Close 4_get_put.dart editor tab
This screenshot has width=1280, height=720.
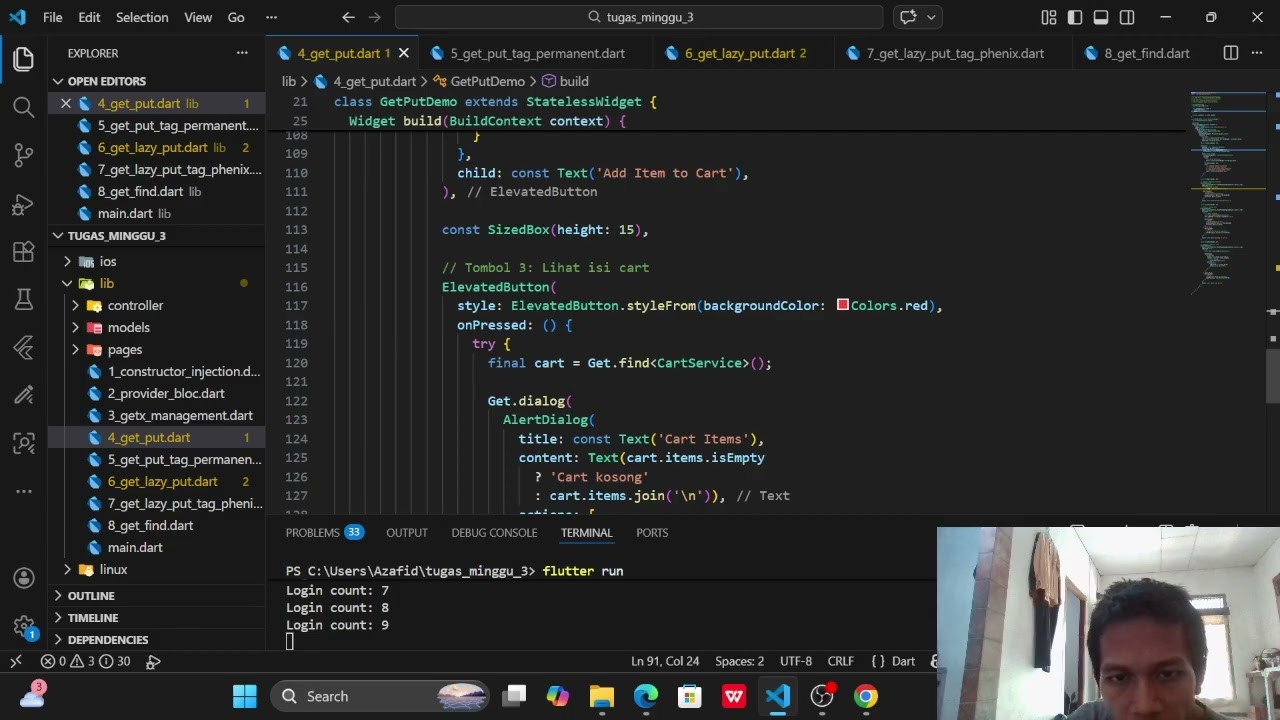point(404,53)
